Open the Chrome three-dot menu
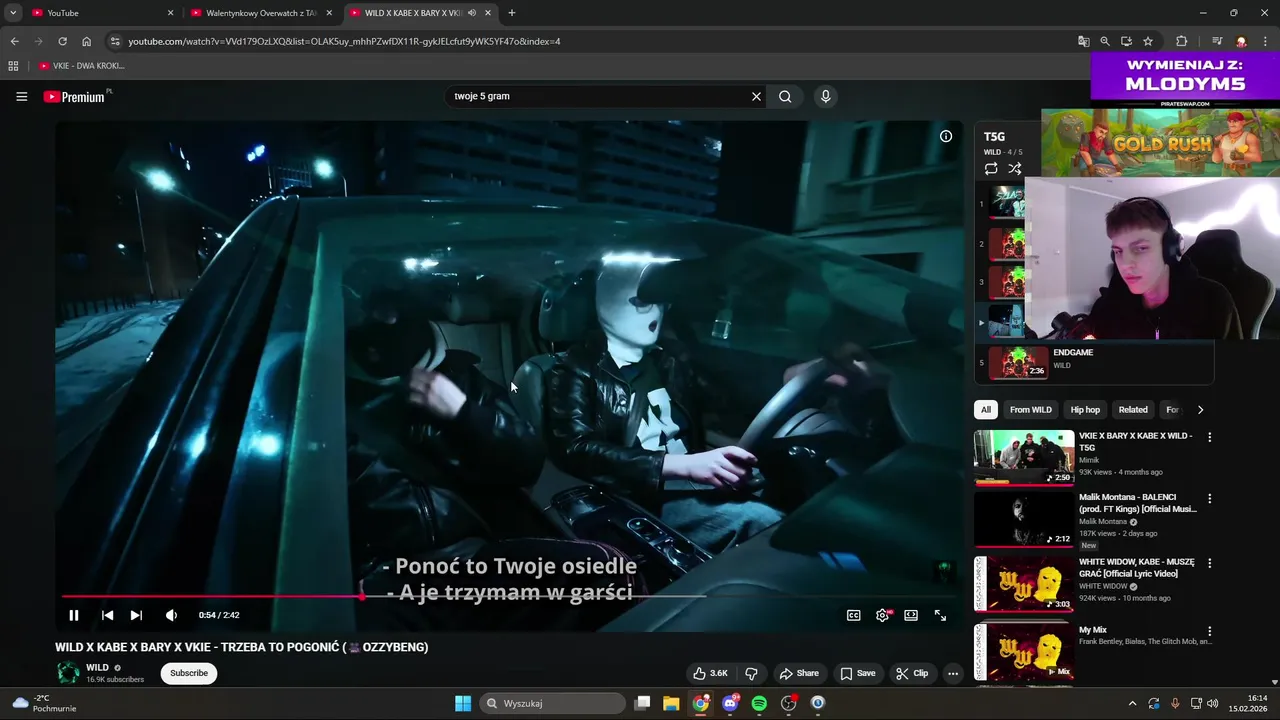 pos(1264,41)
